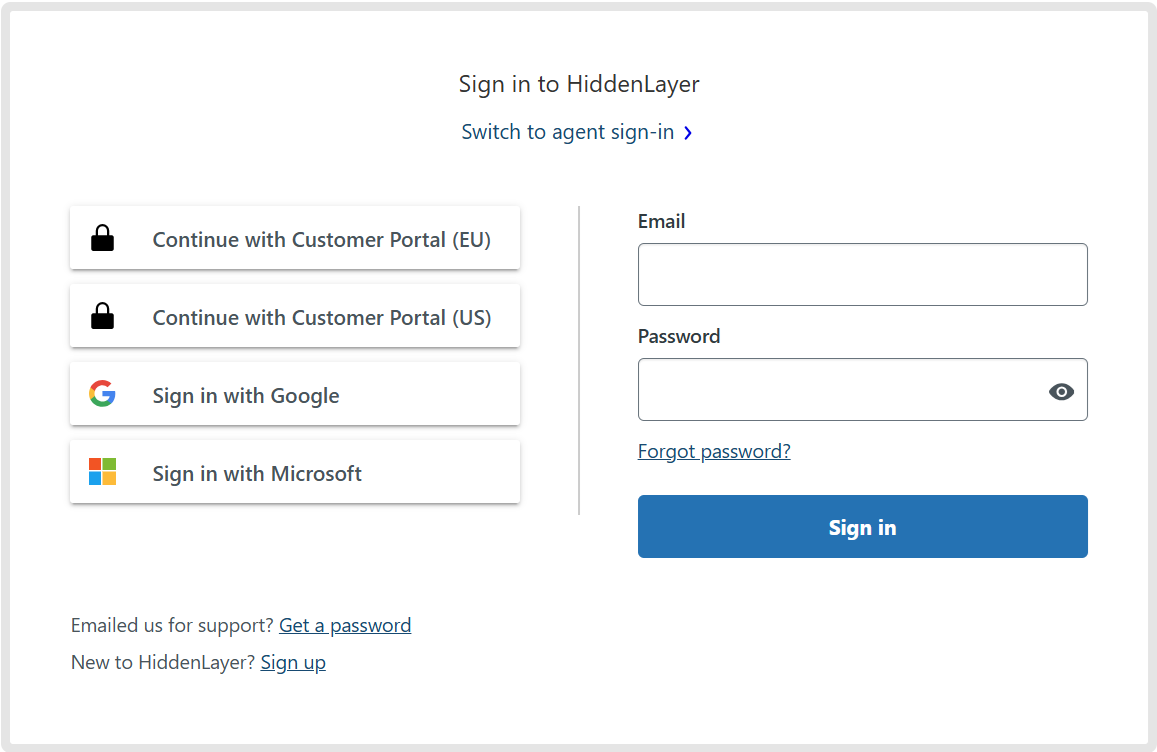Click the Password field label
The width and height of the screenshot is (1157, 752).
(679, 336)
